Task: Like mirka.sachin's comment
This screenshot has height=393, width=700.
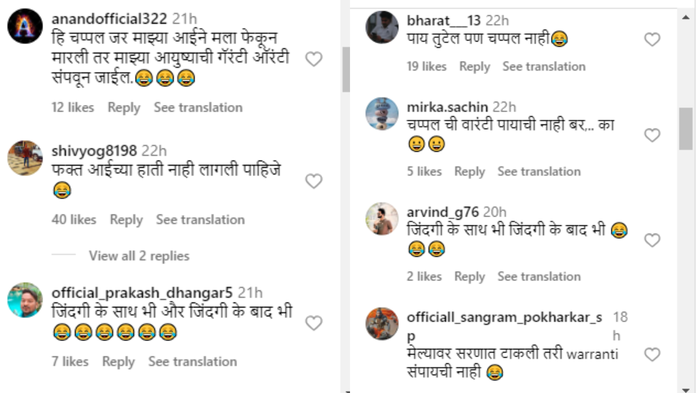Action: tap(652, 135)
